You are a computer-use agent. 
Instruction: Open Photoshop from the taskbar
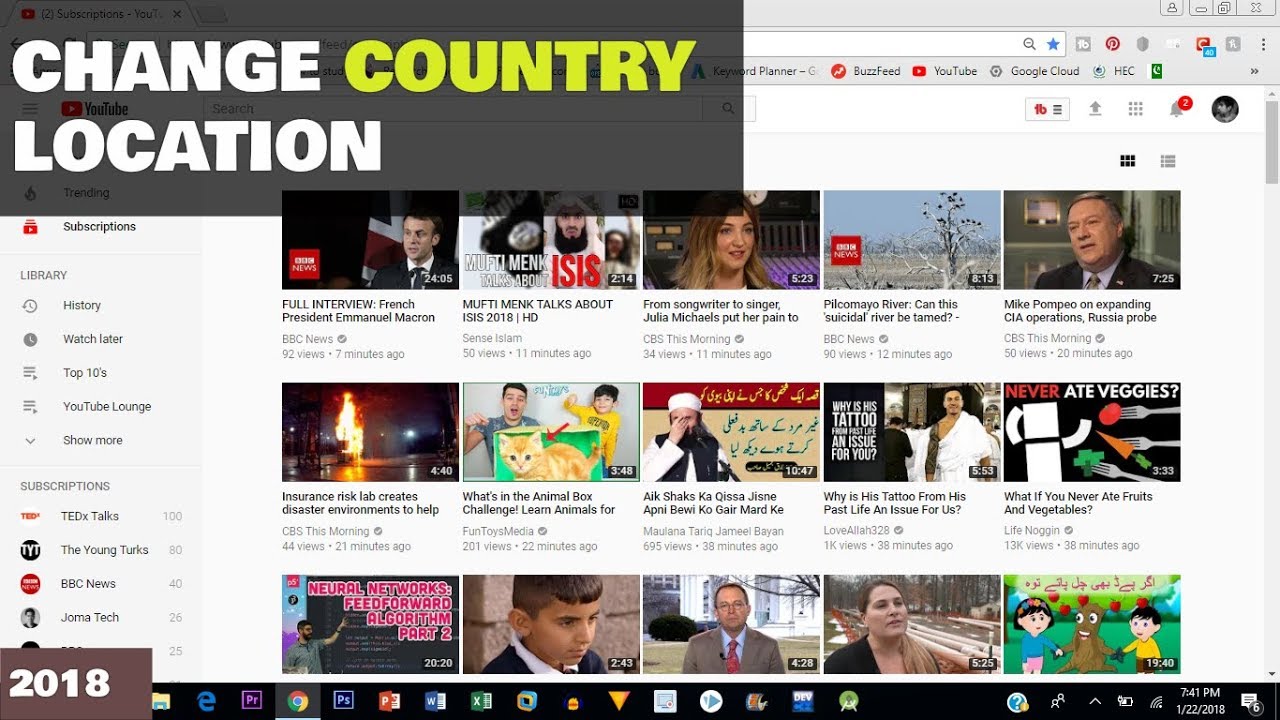point(343,701)
